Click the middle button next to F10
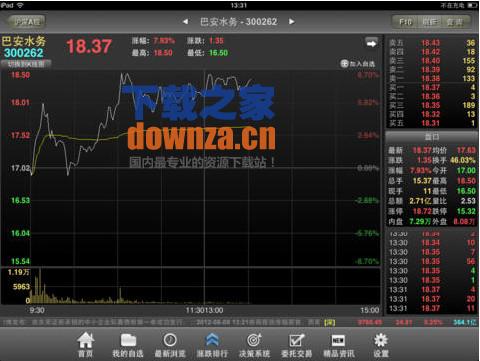The image size is (480, 361). [431, 22]
